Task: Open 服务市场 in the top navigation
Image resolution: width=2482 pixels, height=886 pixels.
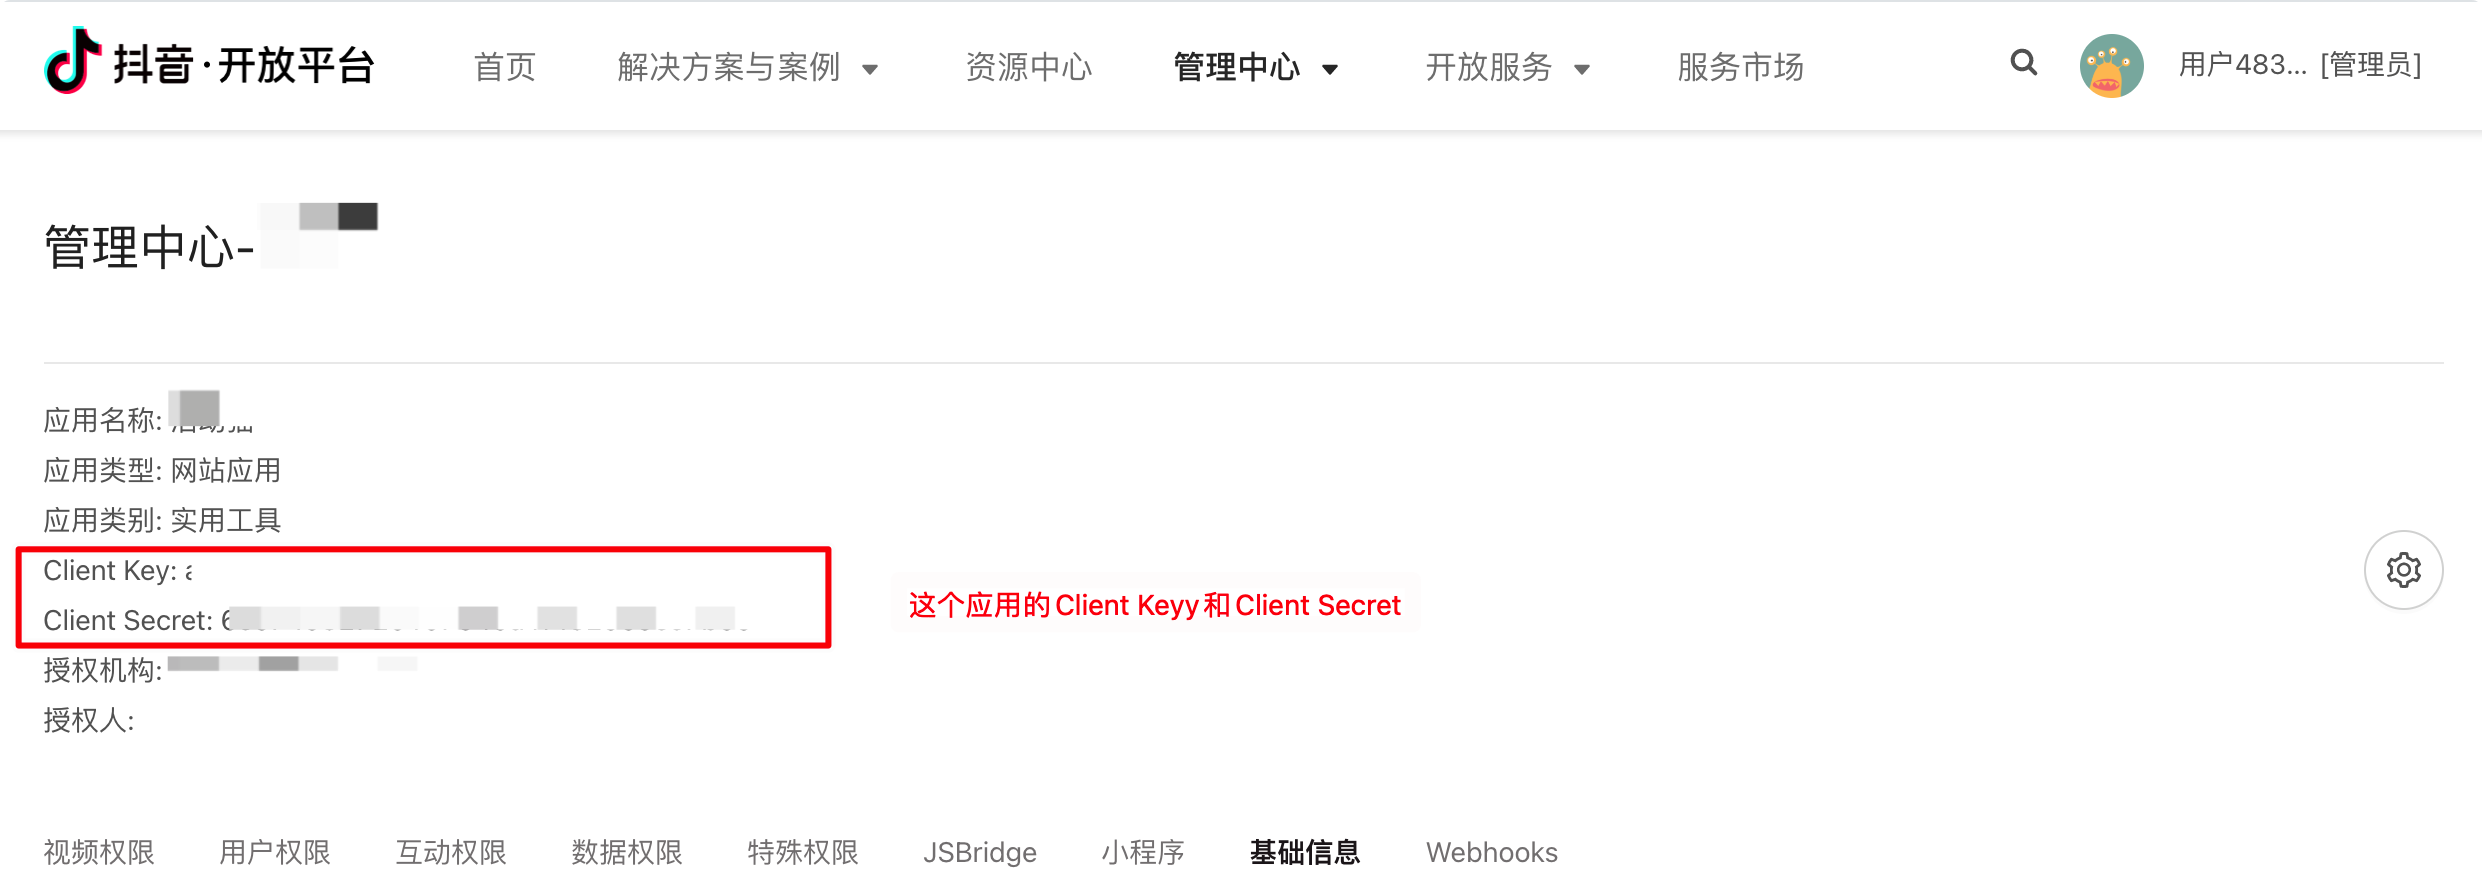Action: 1741,67
